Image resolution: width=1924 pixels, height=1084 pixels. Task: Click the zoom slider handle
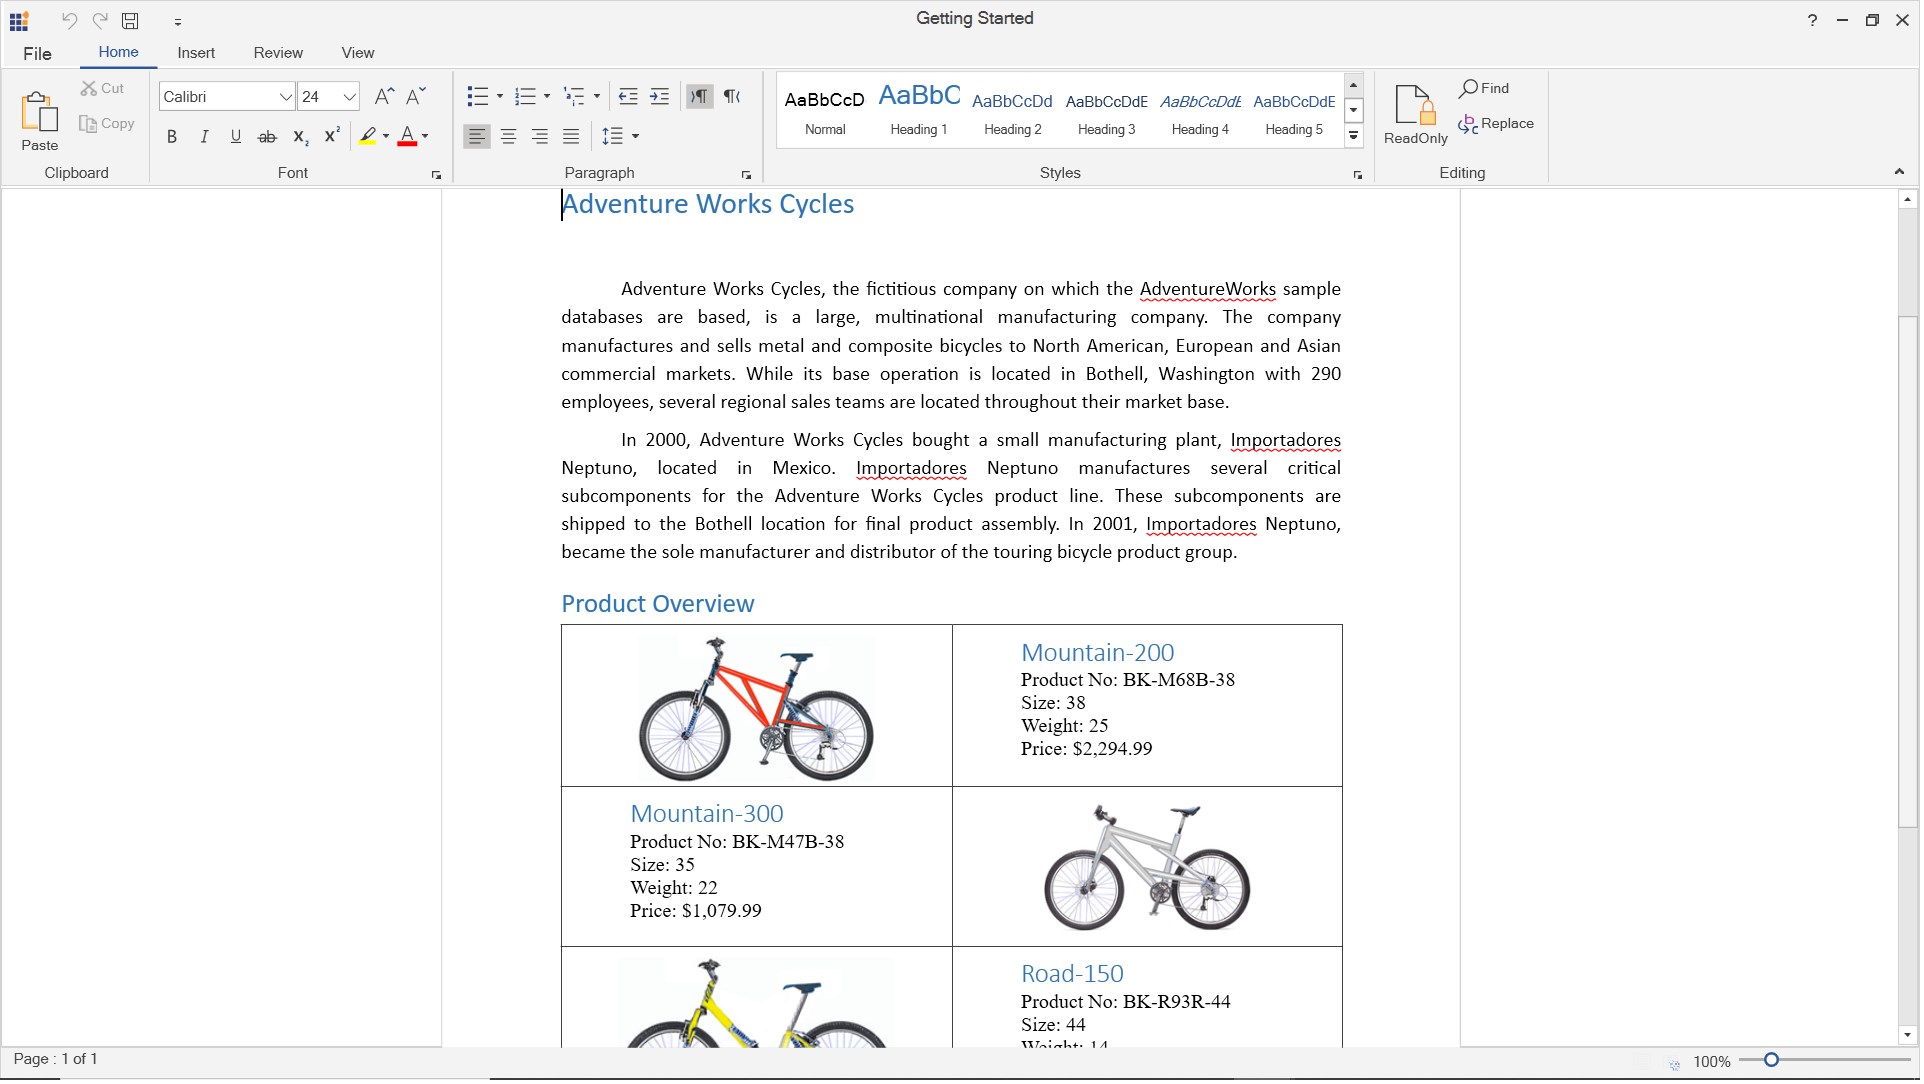coord(1771,1060)
